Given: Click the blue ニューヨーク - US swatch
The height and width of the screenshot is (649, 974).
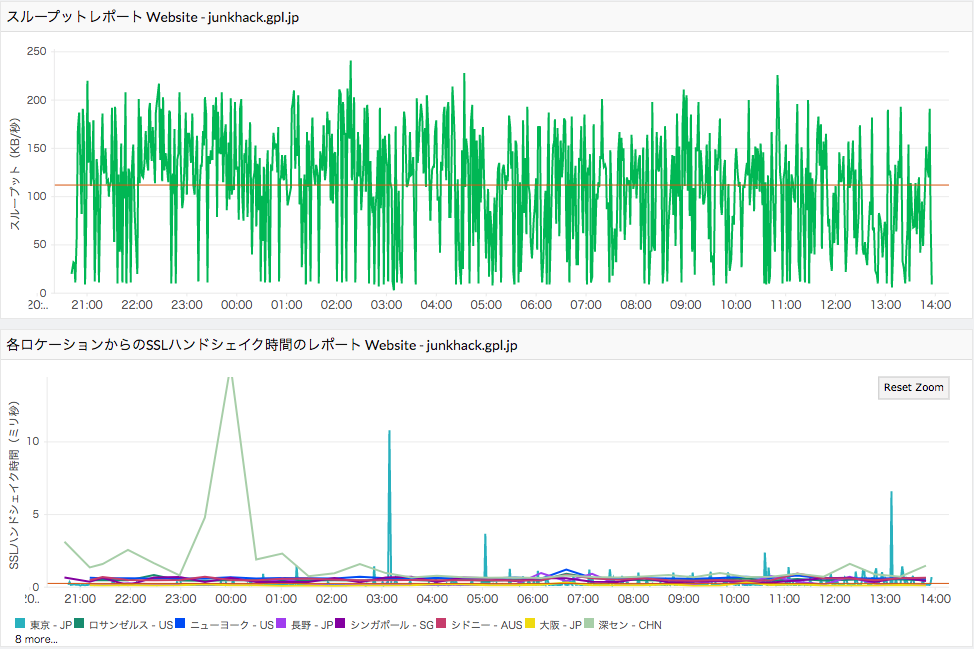Looking at the screenshot, I should pyautogui.click(x=180, y=625).
